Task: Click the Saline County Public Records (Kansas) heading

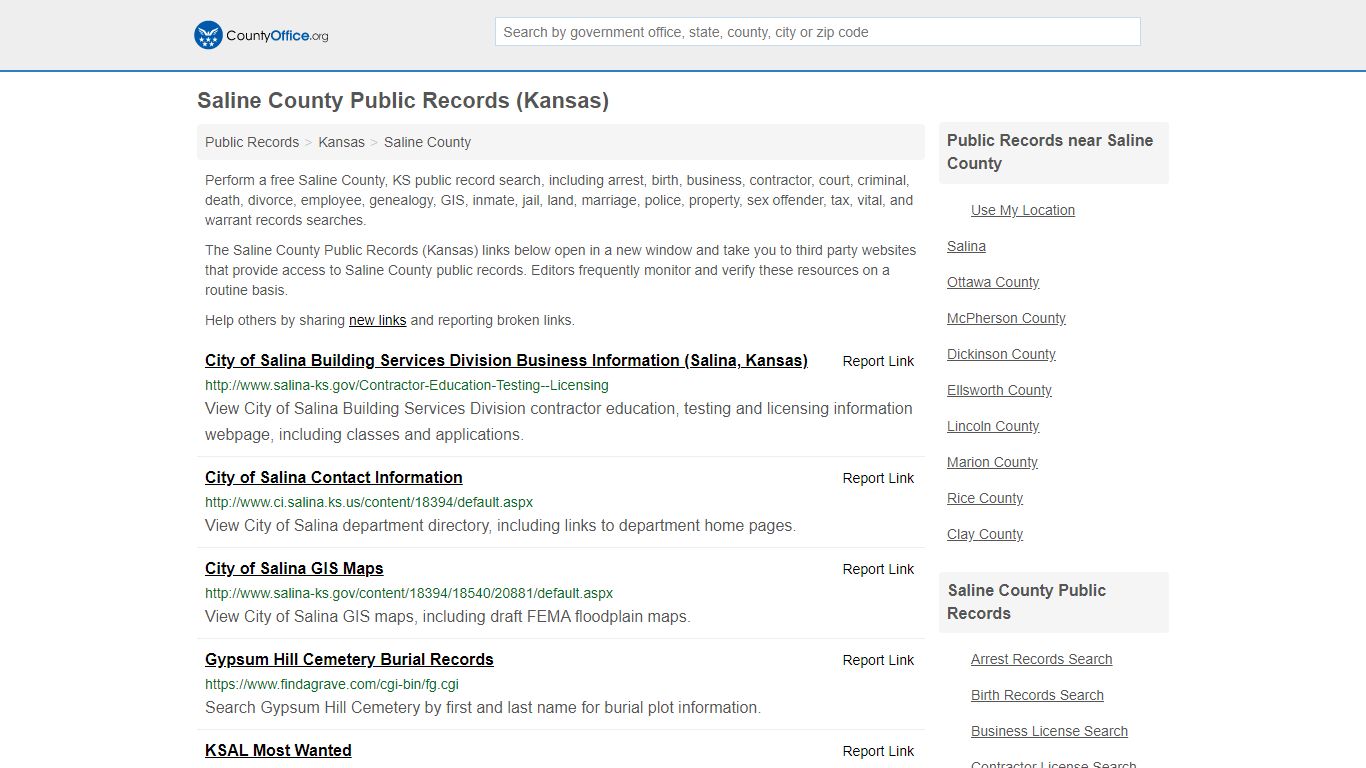Action: [x=403, y=100]
